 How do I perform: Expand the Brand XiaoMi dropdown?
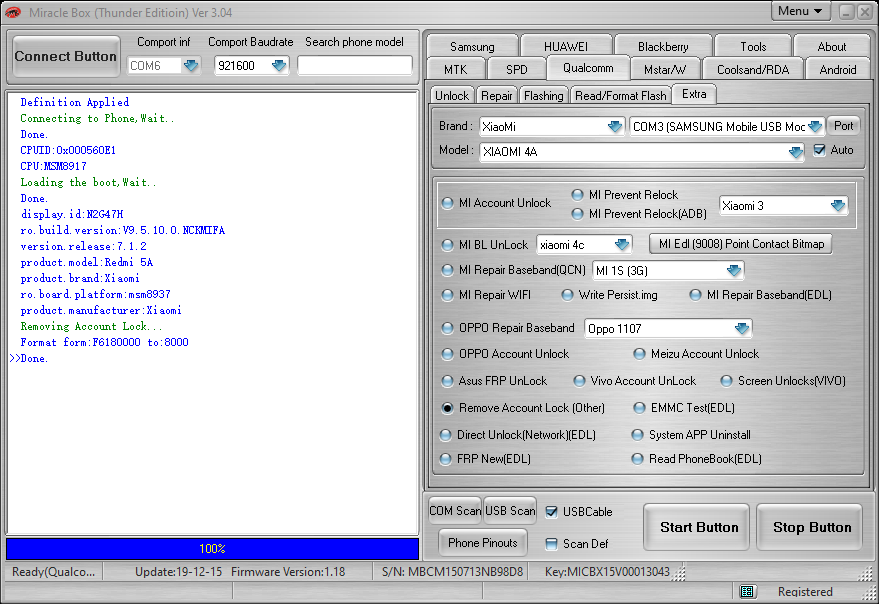(615, 127)
